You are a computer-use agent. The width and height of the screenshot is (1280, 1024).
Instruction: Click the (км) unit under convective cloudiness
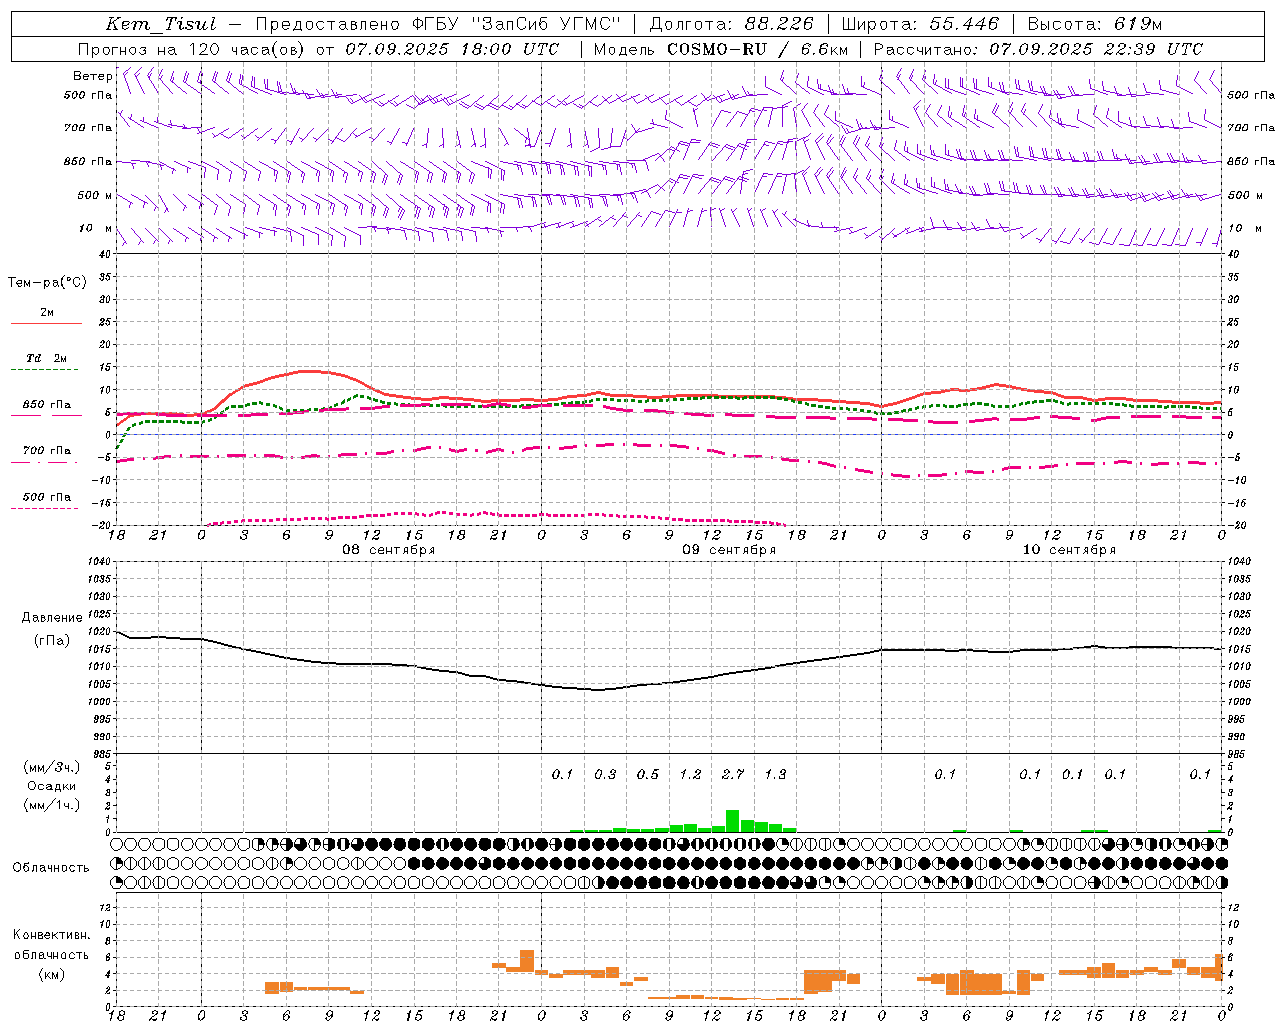click(51, 974)
